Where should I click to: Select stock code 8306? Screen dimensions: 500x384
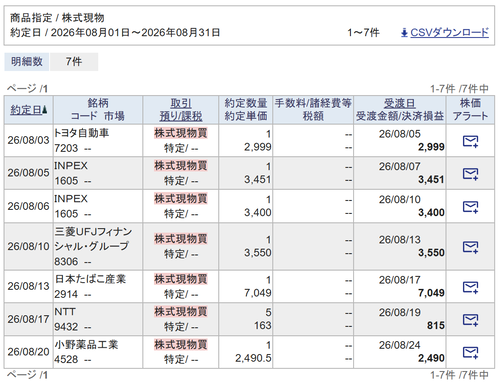(x=66, y=262)
